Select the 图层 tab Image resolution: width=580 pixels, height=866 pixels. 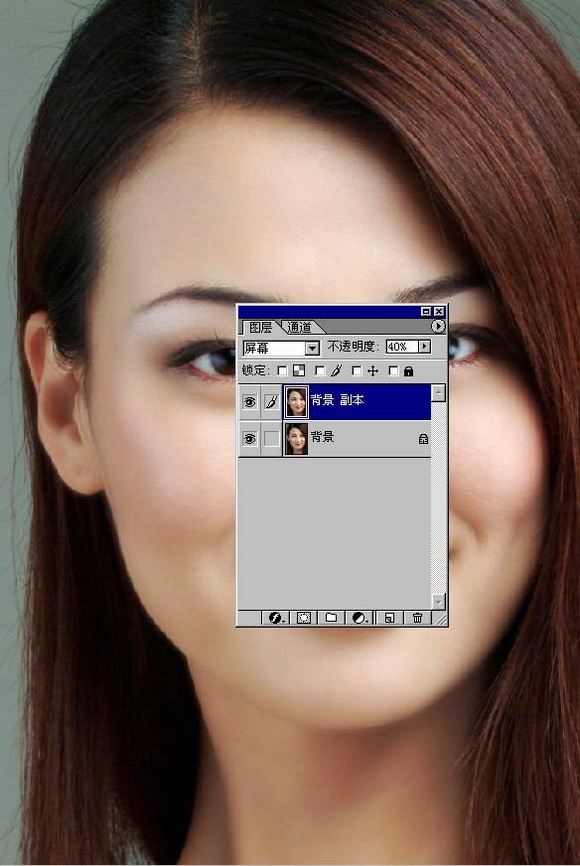pyautogui.click(x=261, y=328)
